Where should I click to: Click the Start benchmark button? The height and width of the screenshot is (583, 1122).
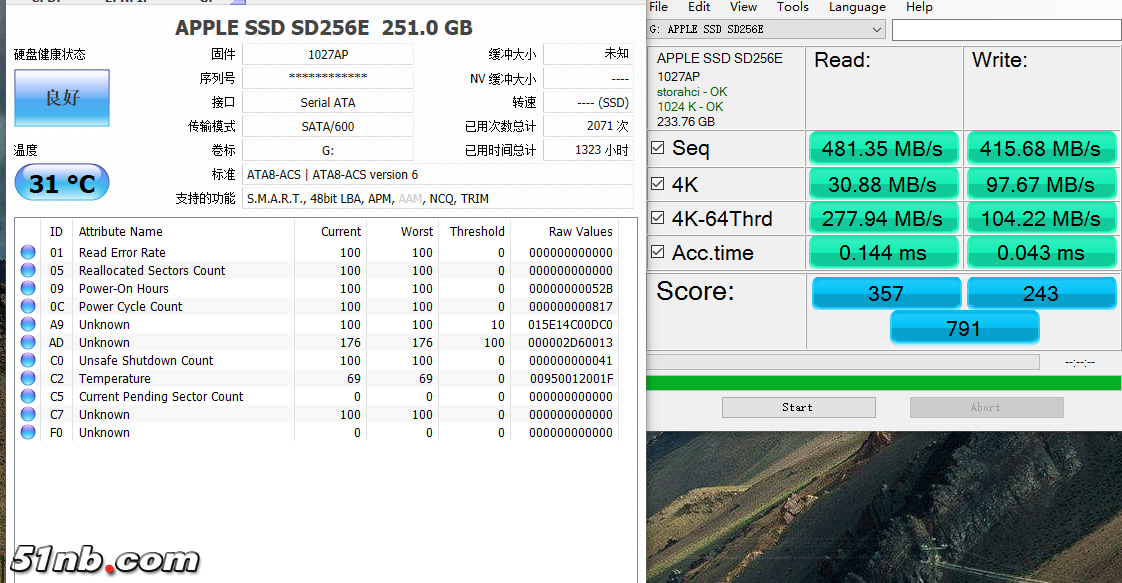799,407
